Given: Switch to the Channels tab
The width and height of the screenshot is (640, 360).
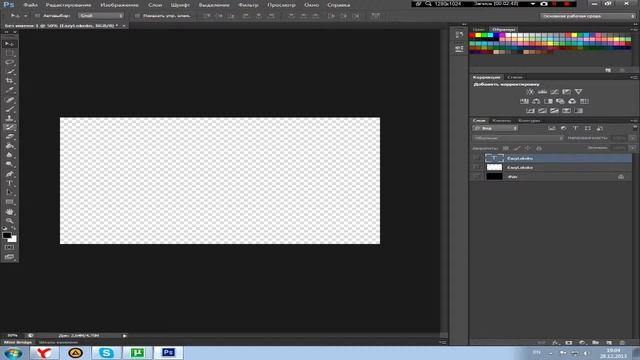Looking at the screenshot, I should pos(501,121).
